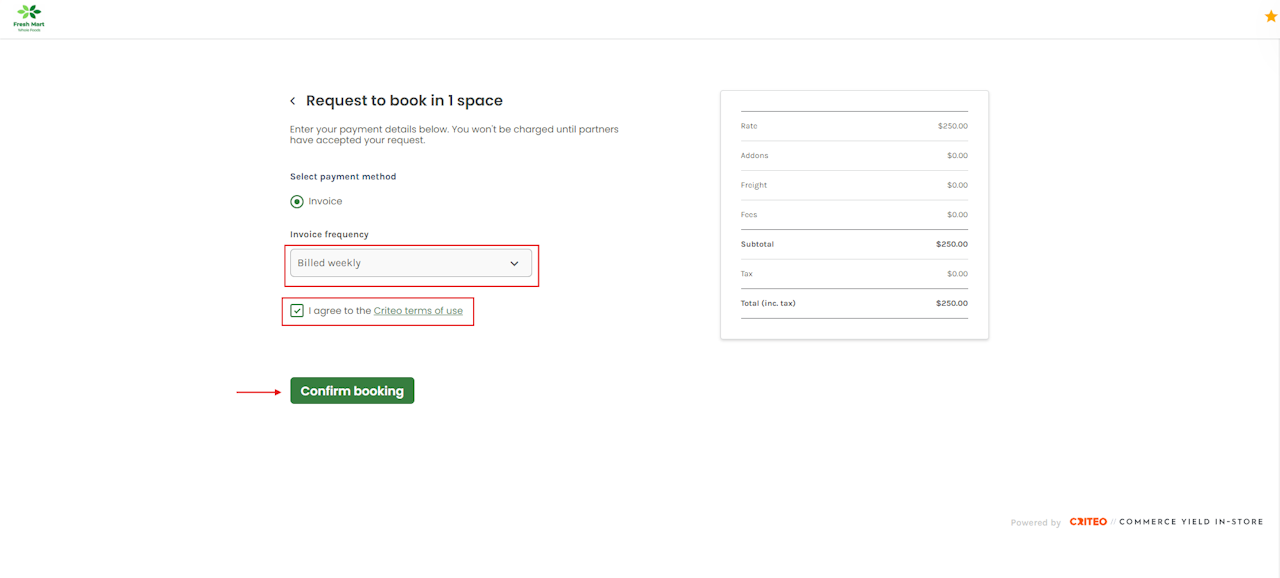The image size is (1280, 578).
Task: Click the chevron arrow in the frequency dropdown
Action: pyautogui.click(x=514, y=264)
